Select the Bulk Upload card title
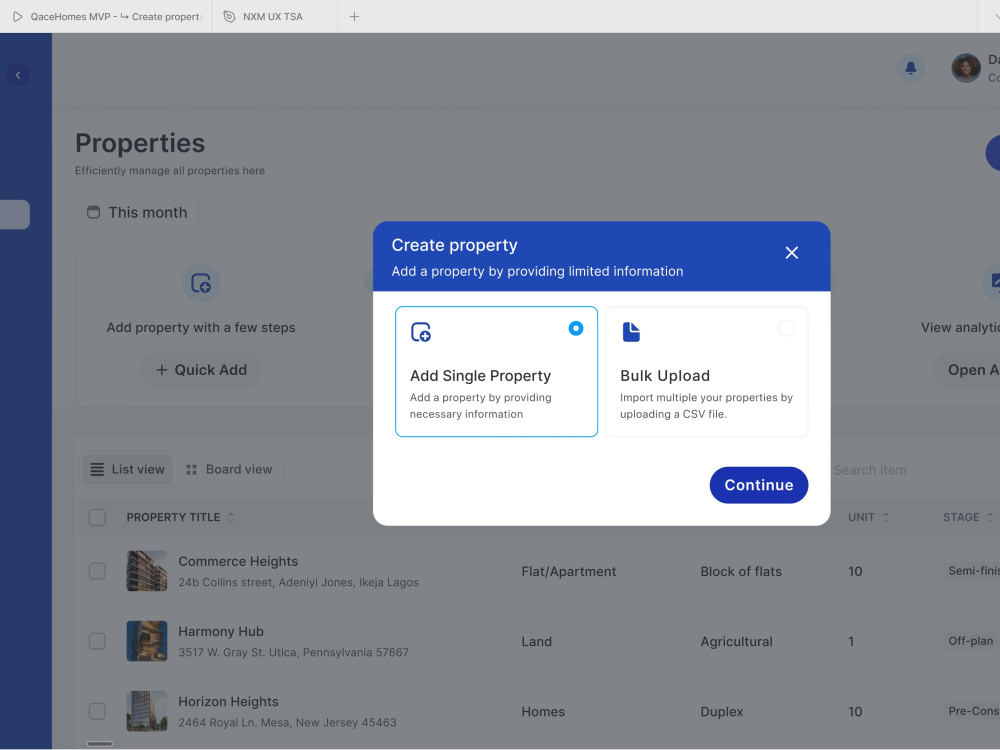Viewport: 1000px width, 750px height. coord(665,376)
